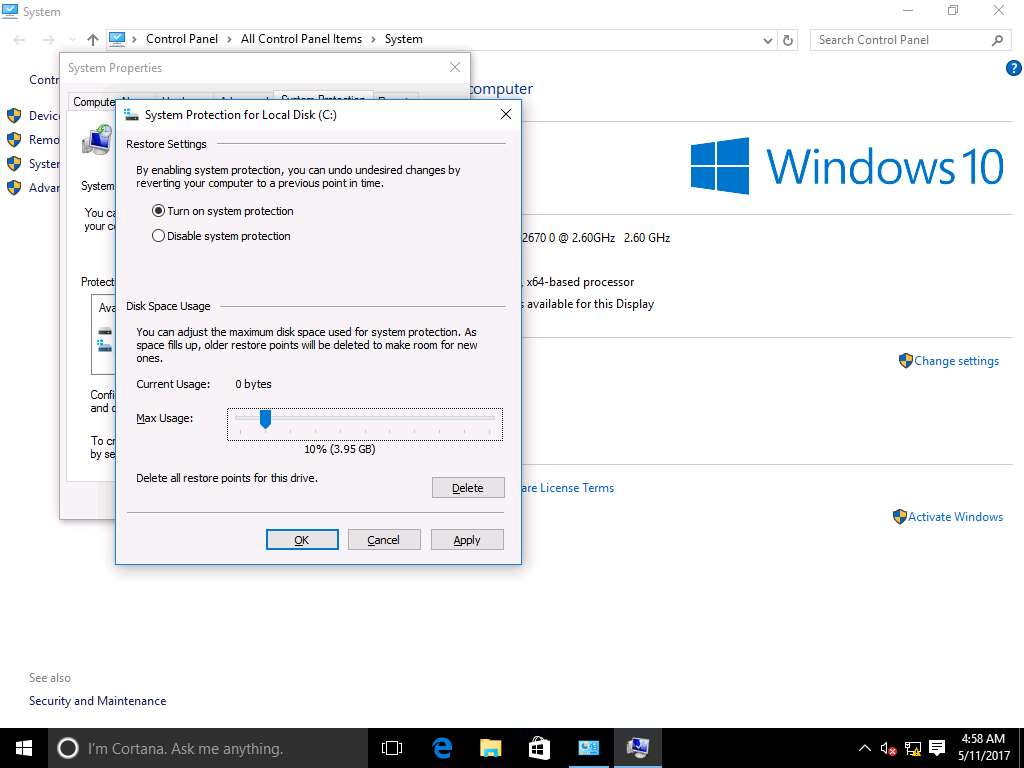Screen dimensions: 1024x768
Task: Expand chevron after All Control Panel Items
Action: point(373,39)
